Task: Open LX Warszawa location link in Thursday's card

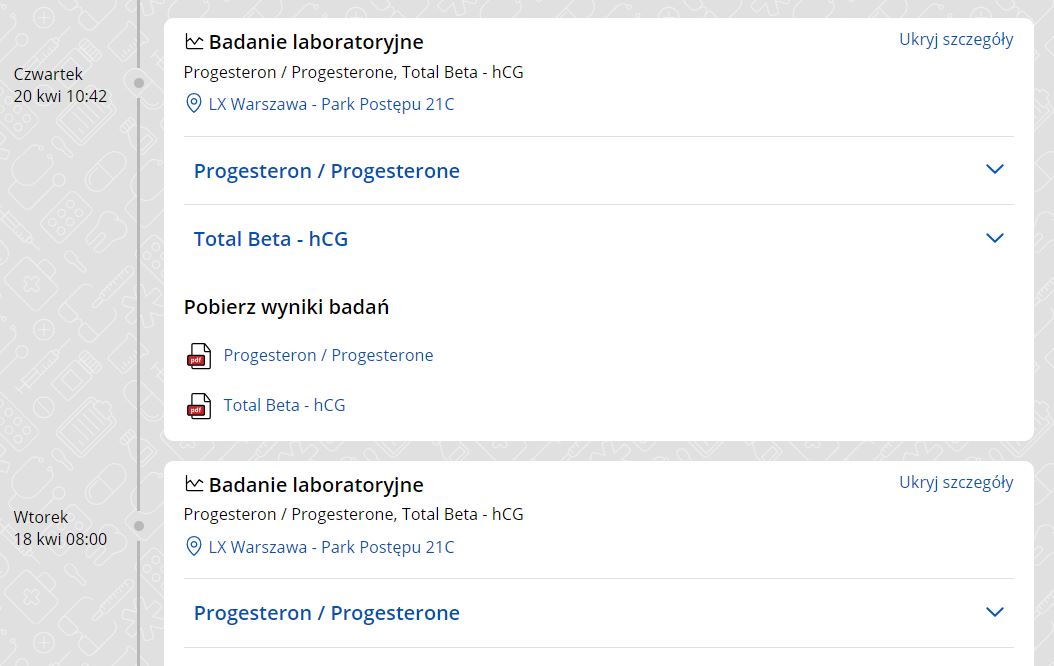Action: tap(331, 104)
